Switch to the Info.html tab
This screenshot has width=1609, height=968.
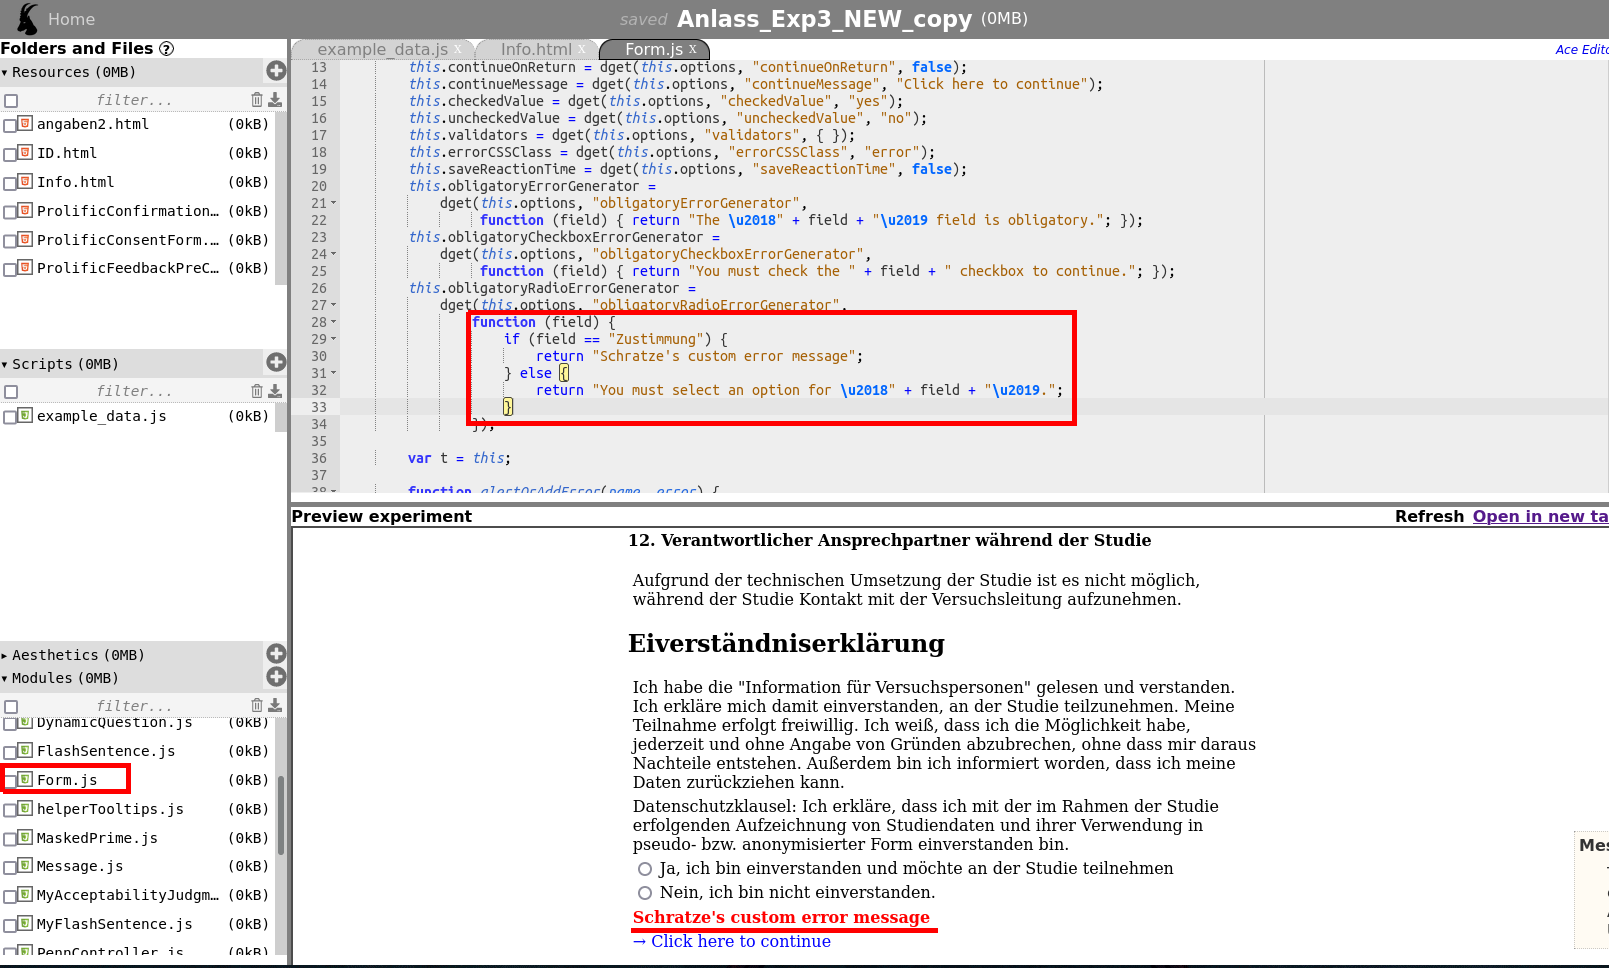tap(536, 49)
